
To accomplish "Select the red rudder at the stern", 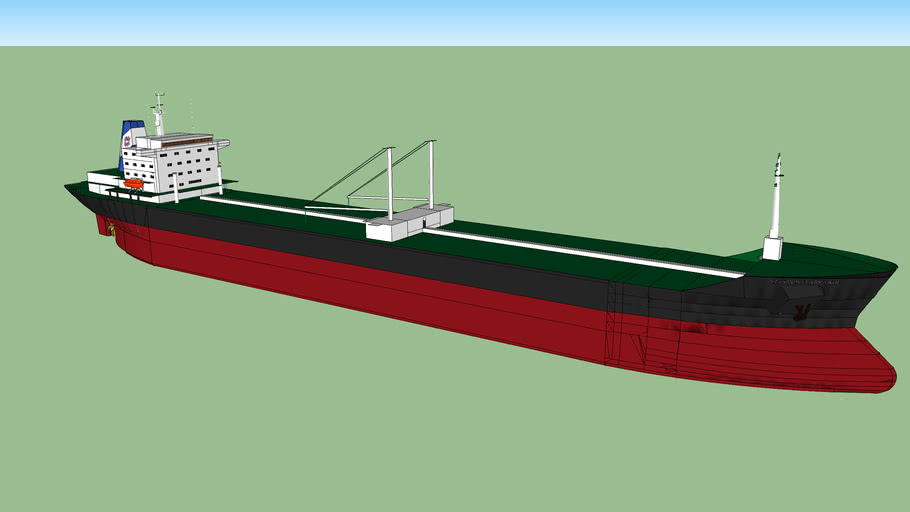I will (104, 226).
